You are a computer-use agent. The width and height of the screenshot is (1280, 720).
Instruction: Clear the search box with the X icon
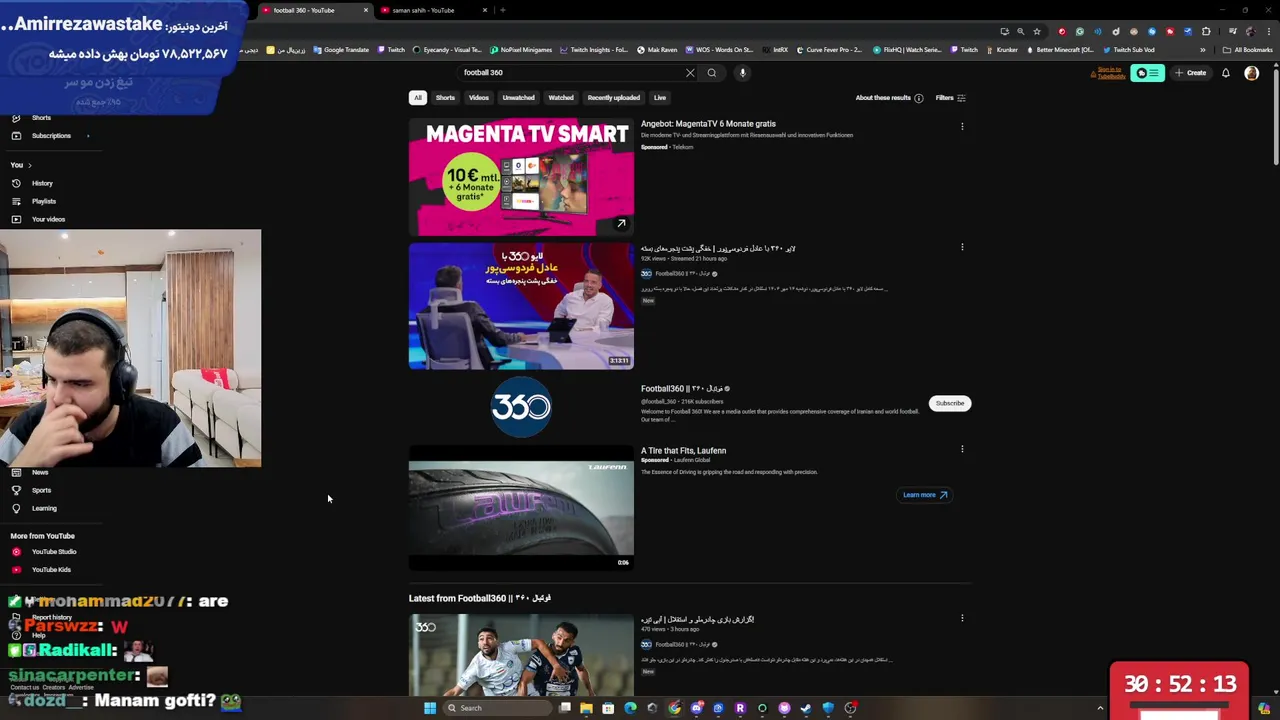click(x=689, y=73)
